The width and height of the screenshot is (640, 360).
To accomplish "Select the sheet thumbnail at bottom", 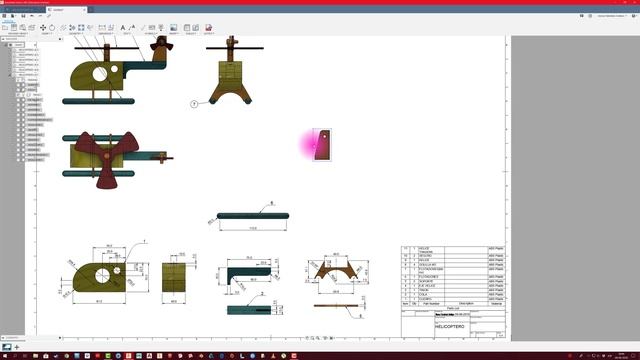I will (x=7, y=347).
